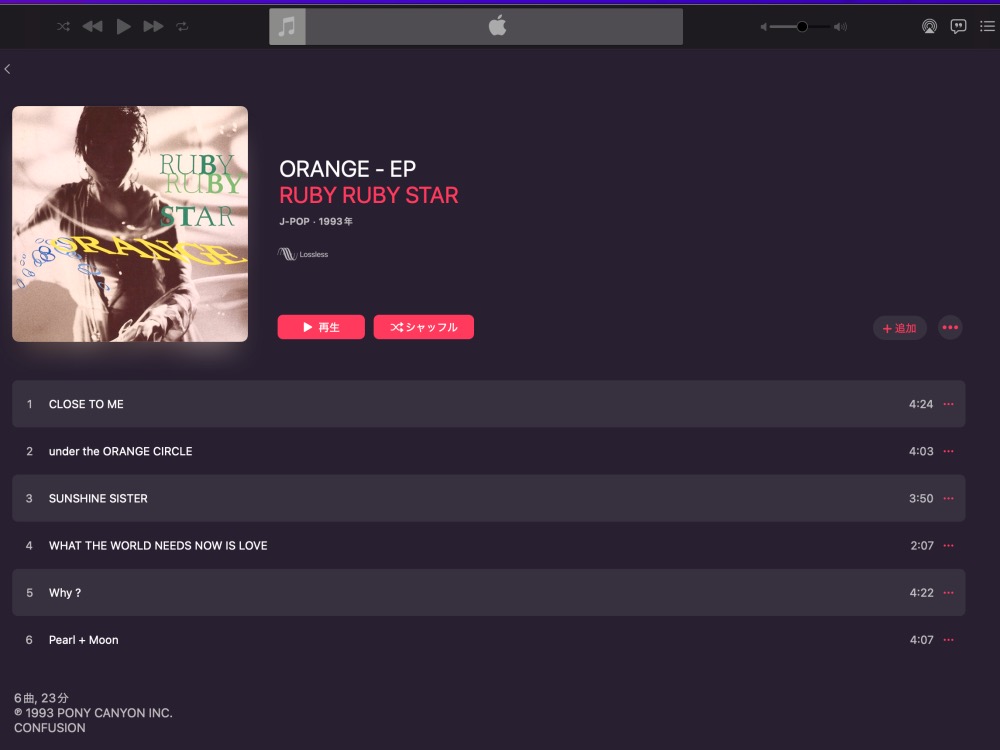Skip back to previous track
1000x750 pixels.
92,26
